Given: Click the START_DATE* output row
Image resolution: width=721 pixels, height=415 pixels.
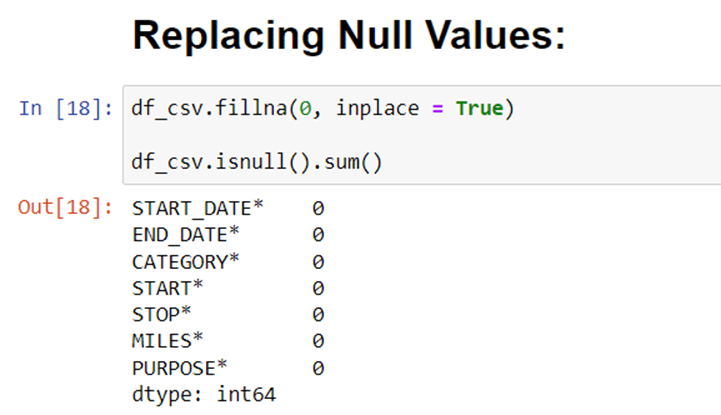Looking at the screenshot, I should click(228, 208).
